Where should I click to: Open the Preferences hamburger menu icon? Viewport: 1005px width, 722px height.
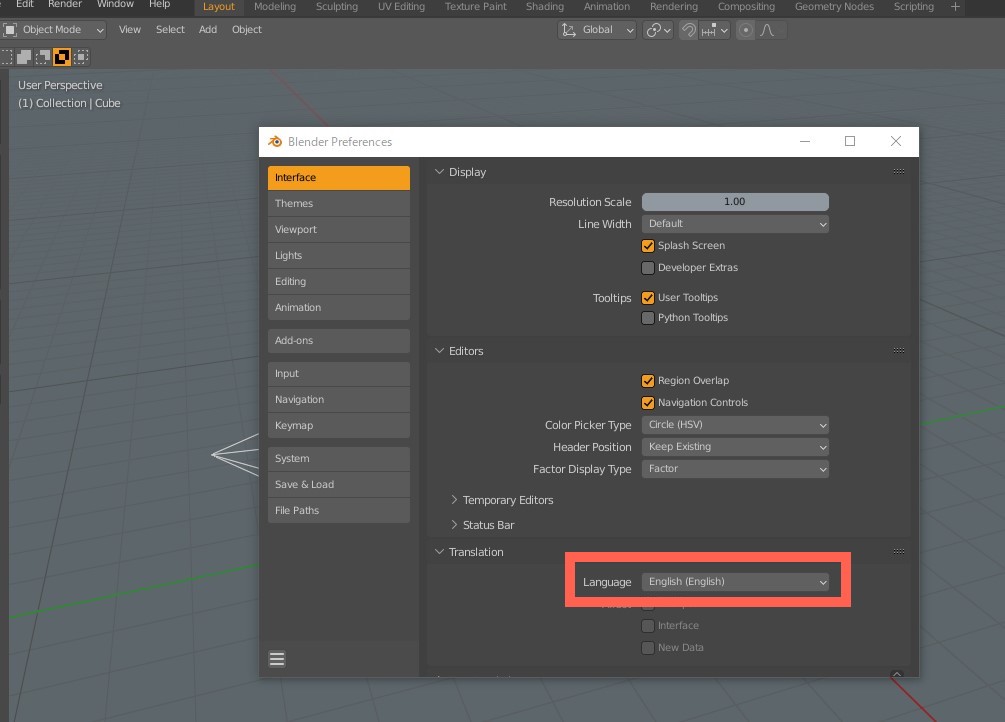[x=277, y=659]
